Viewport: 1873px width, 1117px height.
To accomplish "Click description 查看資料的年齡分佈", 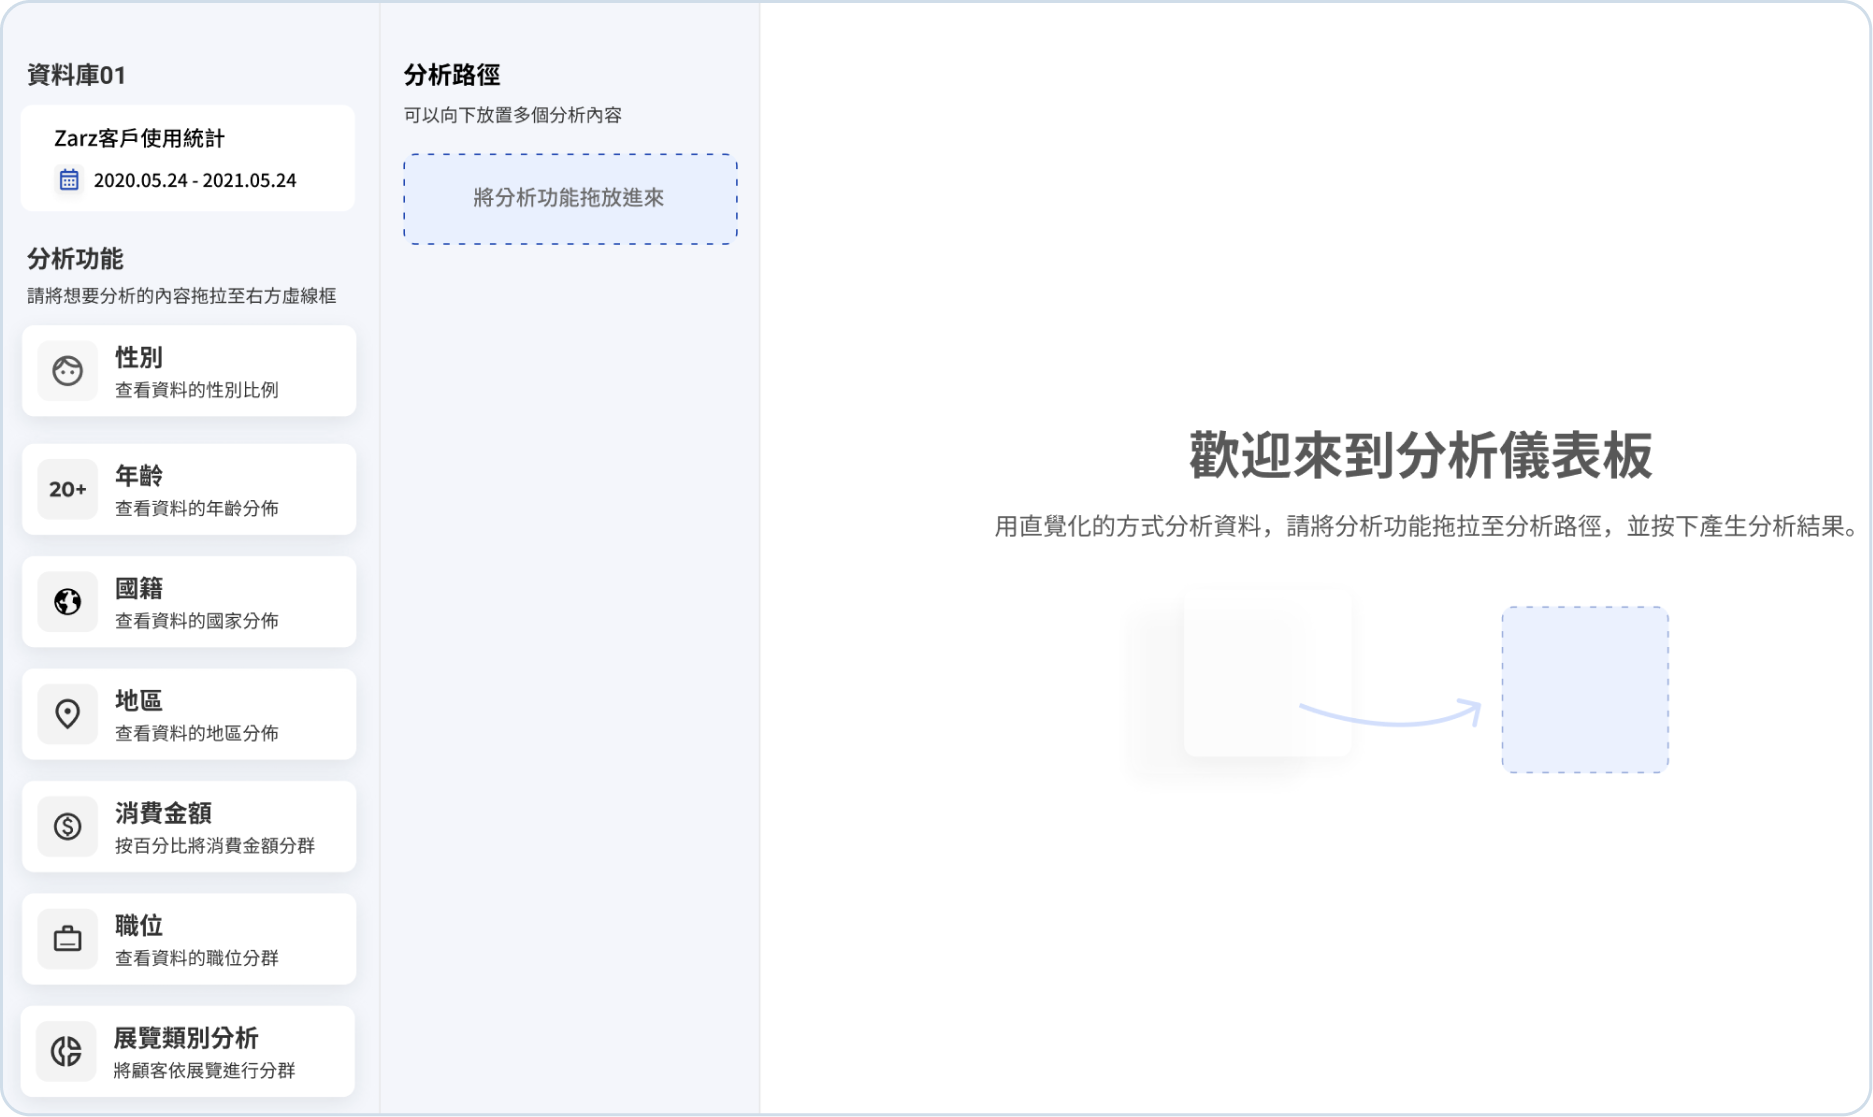I will [197, 508].
